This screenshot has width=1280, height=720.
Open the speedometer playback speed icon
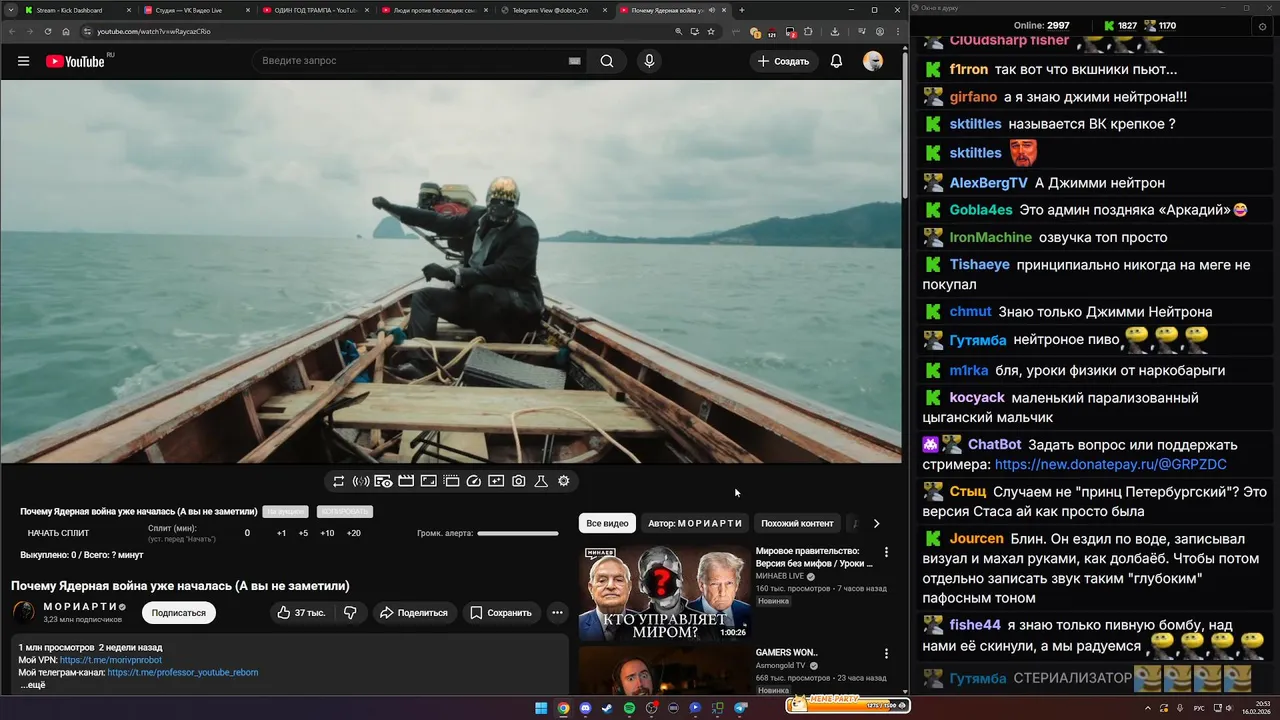pyautogui.click(x=474, y=481)
